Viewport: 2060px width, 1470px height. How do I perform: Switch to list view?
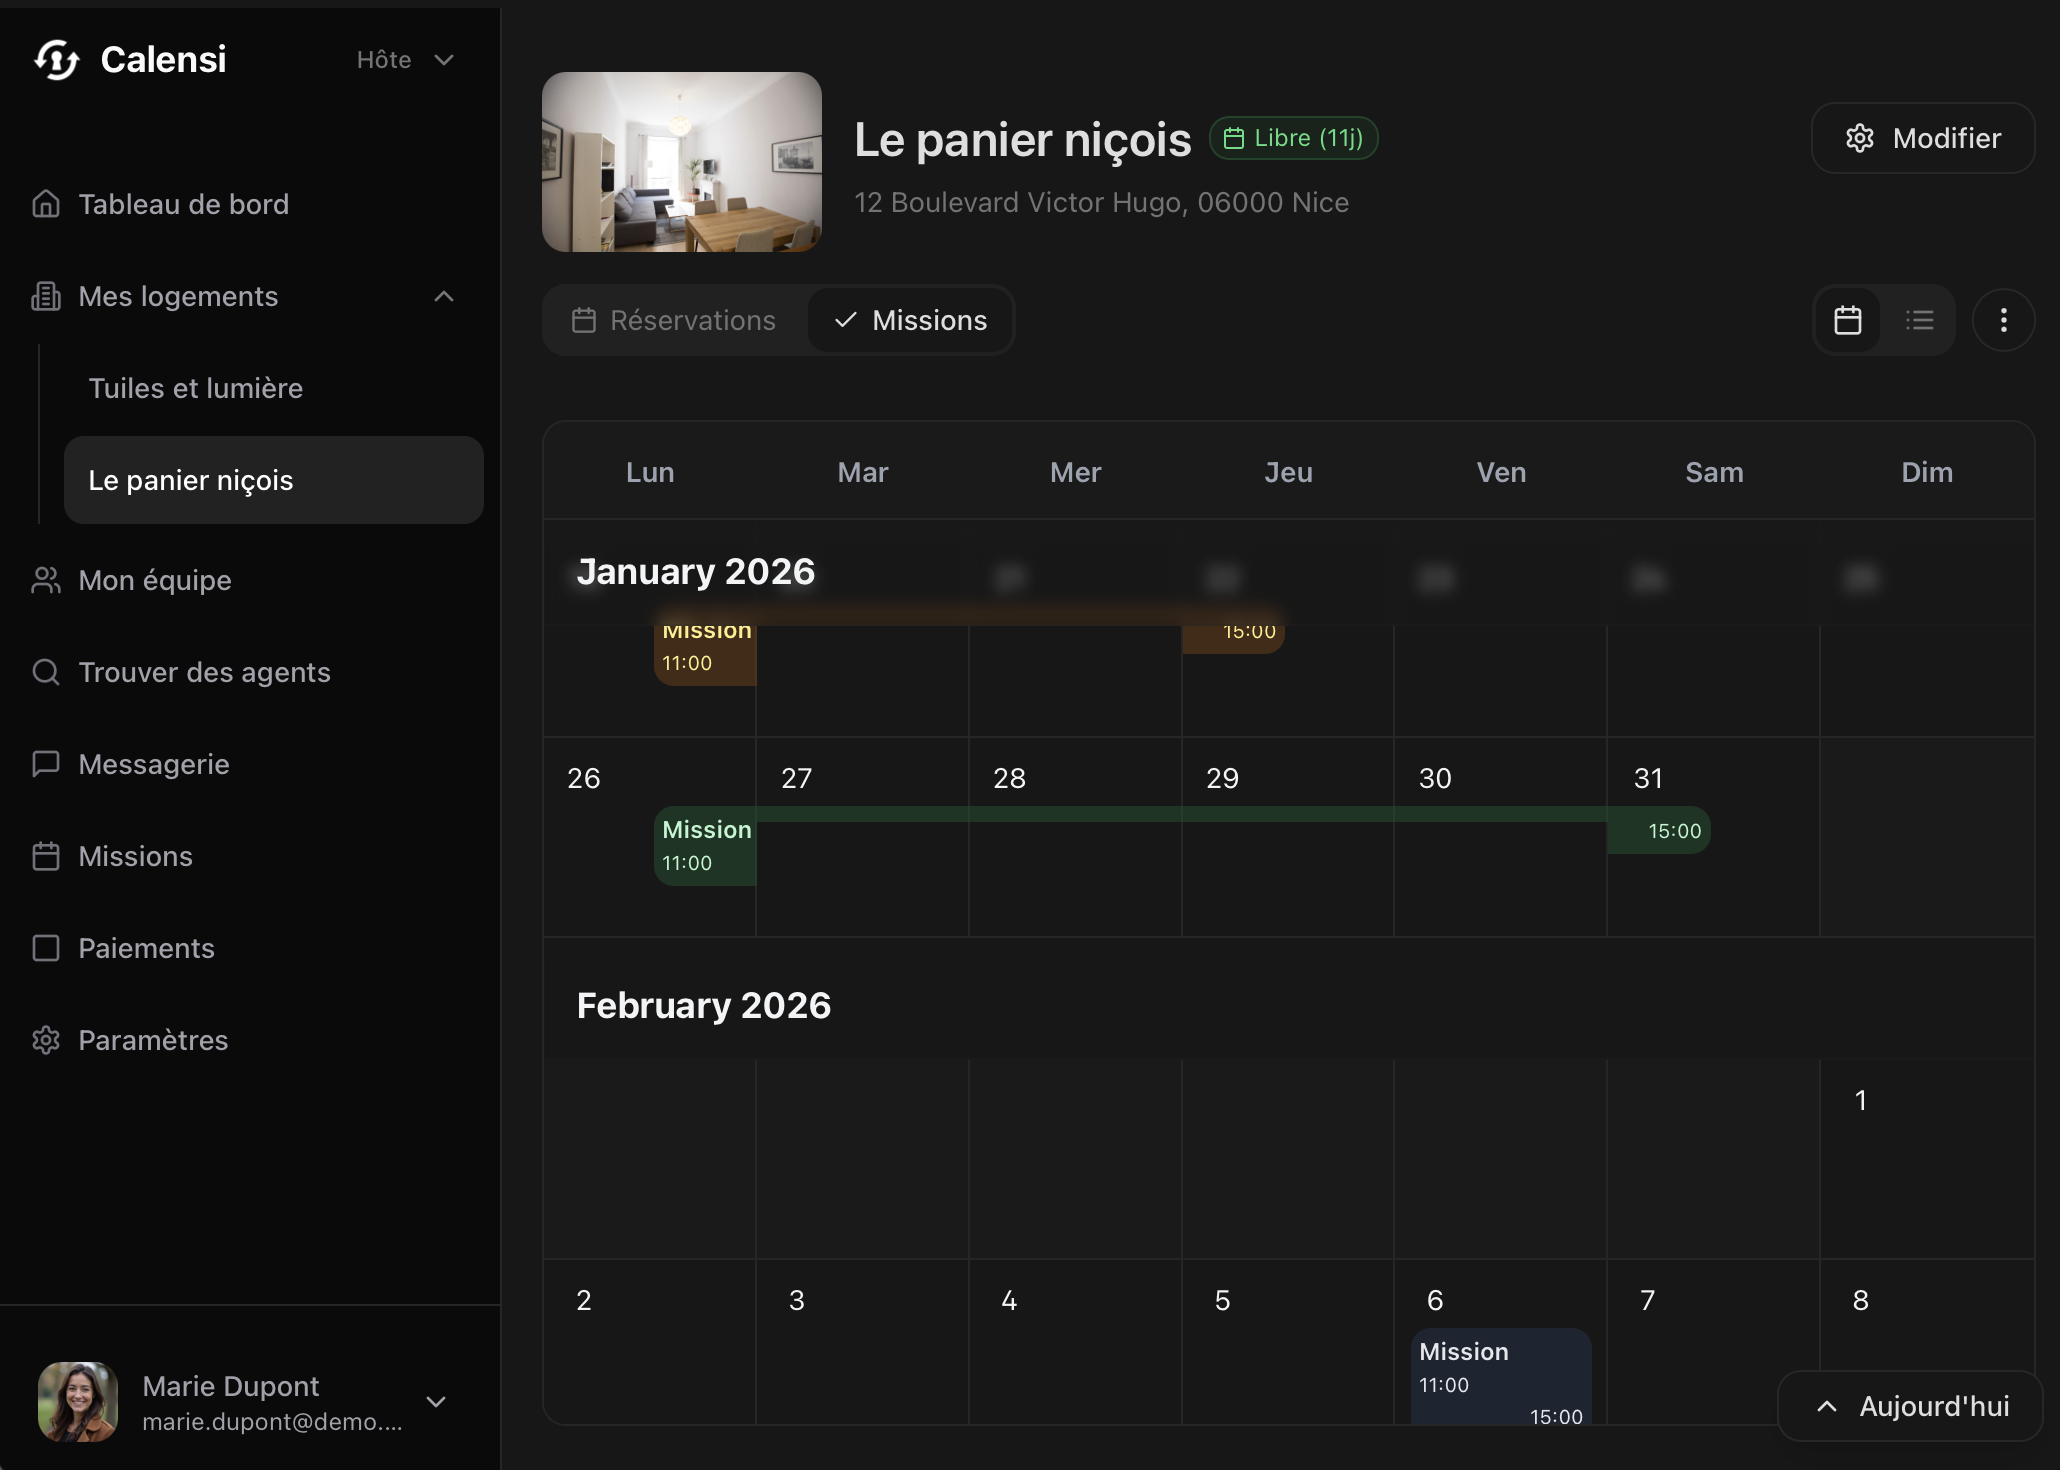point(1919,320)
